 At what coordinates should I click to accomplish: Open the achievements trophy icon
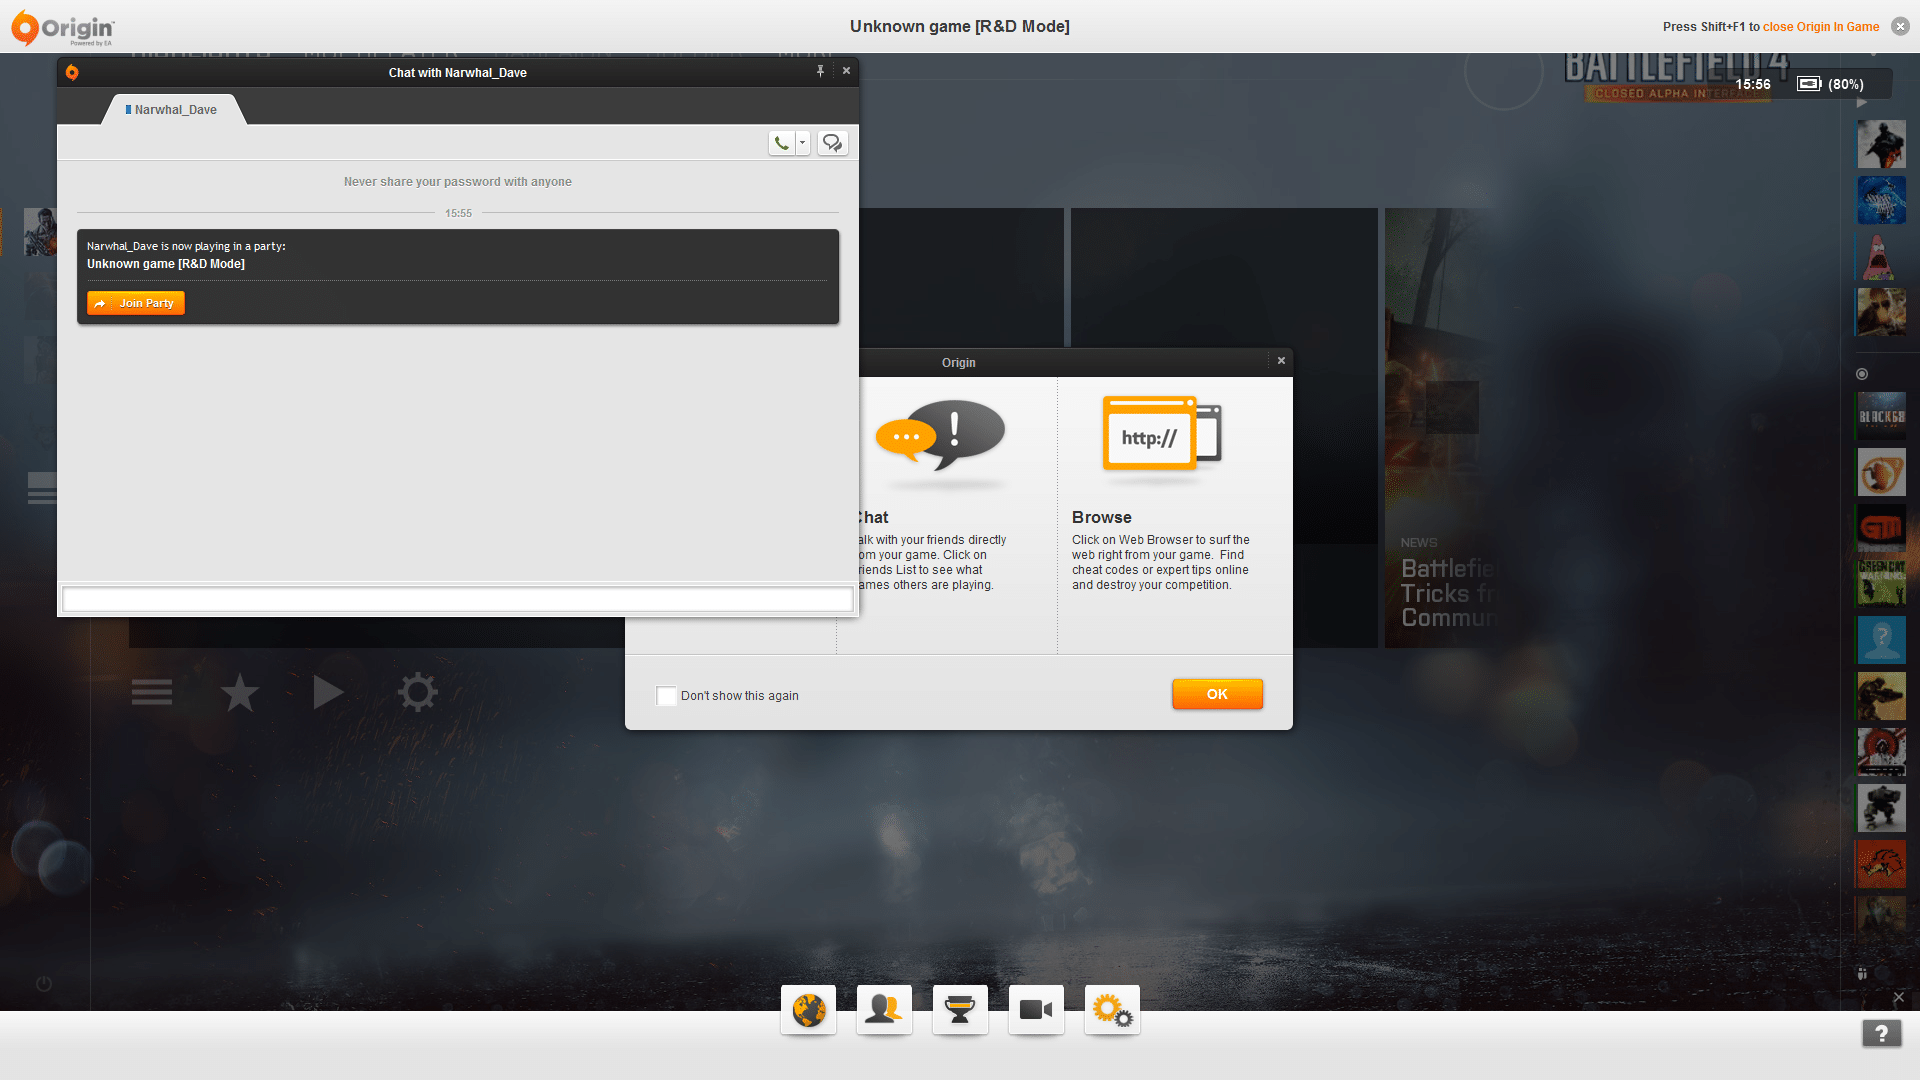[x=960, y=1010]
